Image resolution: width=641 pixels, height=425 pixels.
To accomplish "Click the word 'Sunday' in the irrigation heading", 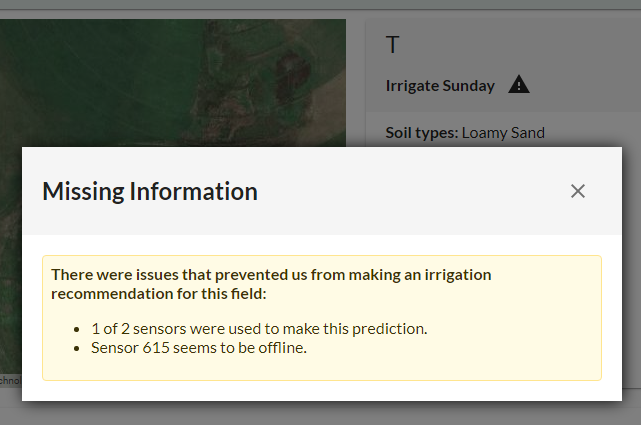I will pos(468,86).
